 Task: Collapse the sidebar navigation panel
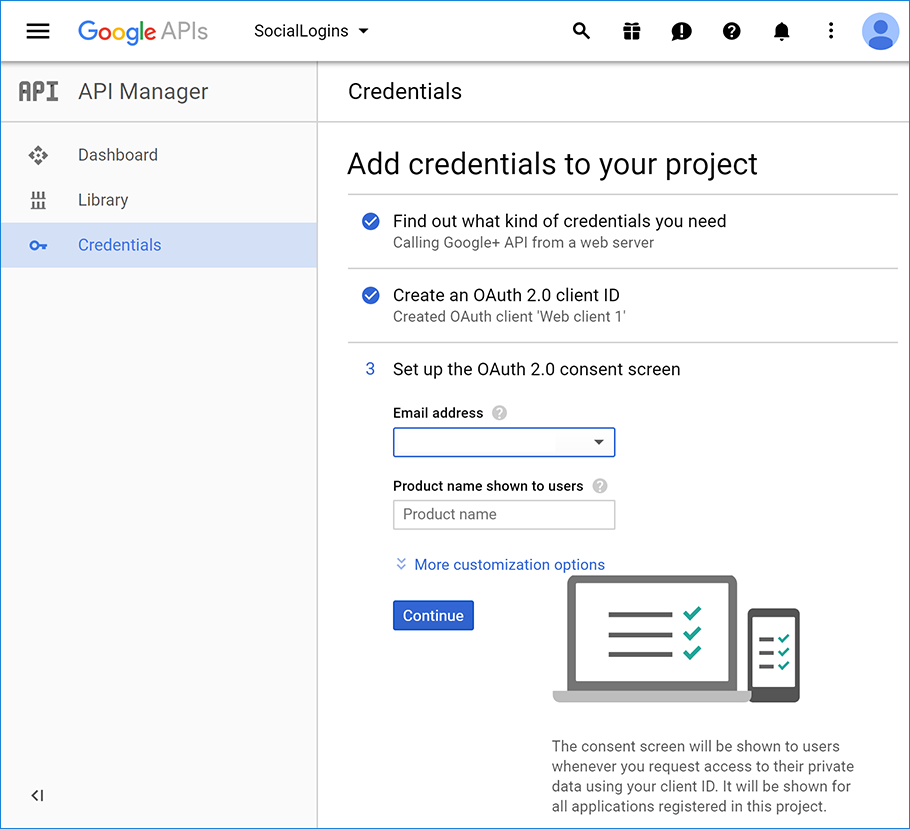click(x=37, y=796)
